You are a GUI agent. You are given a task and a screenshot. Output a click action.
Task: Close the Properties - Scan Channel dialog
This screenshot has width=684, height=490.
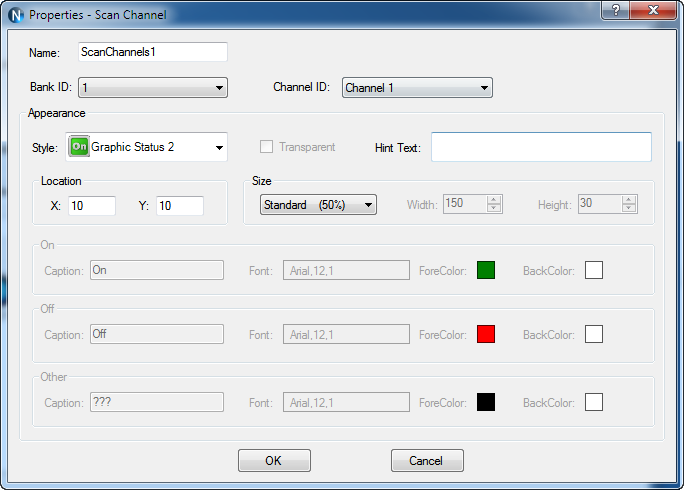point(653,10)
